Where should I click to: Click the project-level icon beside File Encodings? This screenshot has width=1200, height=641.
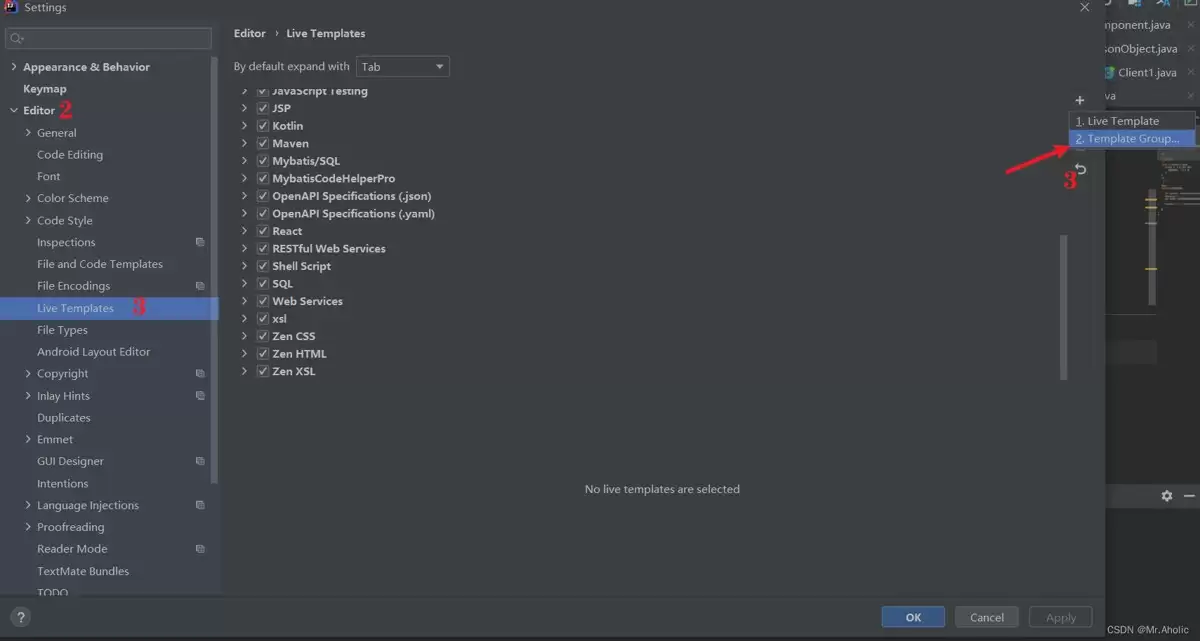coord(200,286)
